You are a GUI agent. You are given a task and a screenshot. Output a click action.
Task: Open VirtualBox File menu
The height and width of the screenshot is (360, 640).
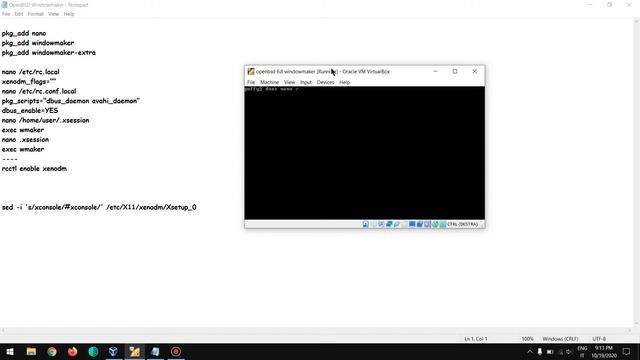point(251,82)
